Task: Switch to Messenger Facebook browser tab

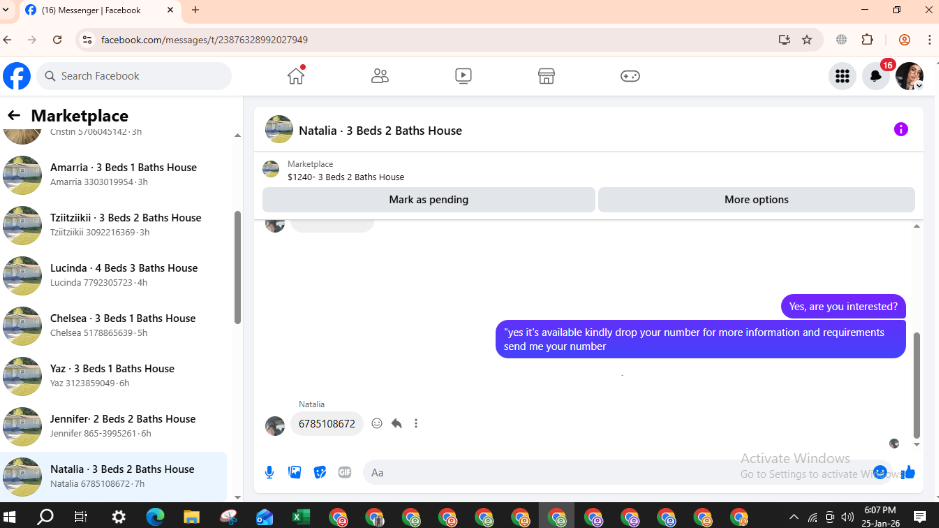Action: (100, 10)
